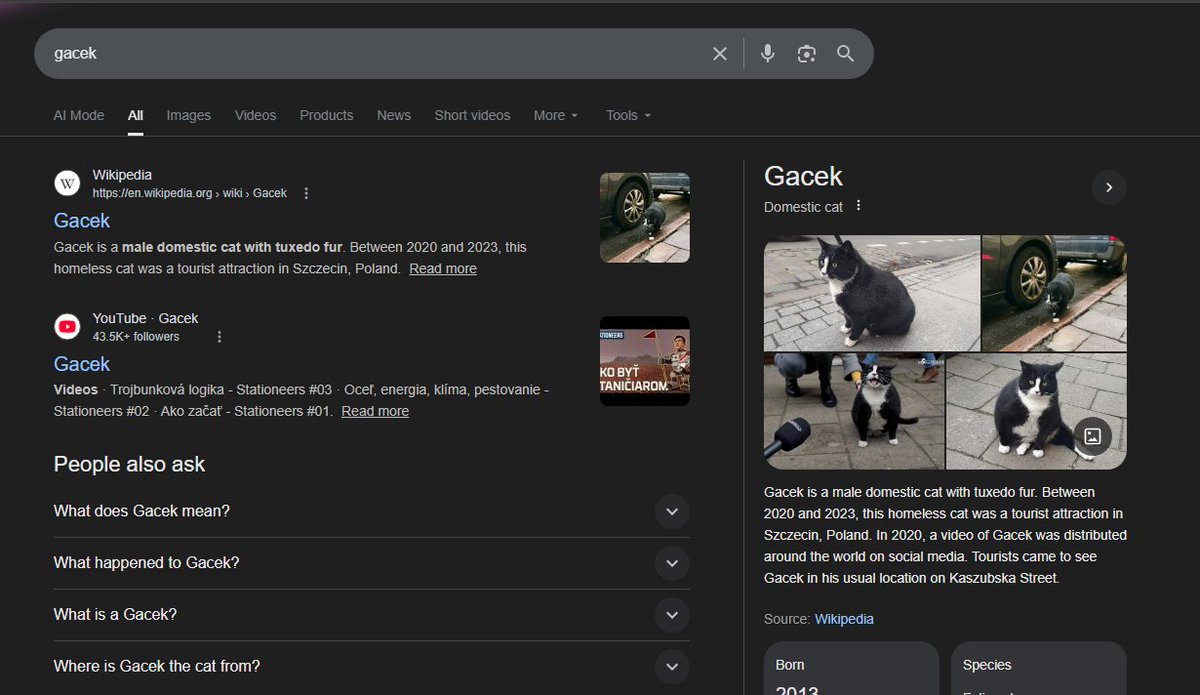
Task: Click Read more in Wikipedia snippet
Action: pyautogui.click(x=443, y=268)
